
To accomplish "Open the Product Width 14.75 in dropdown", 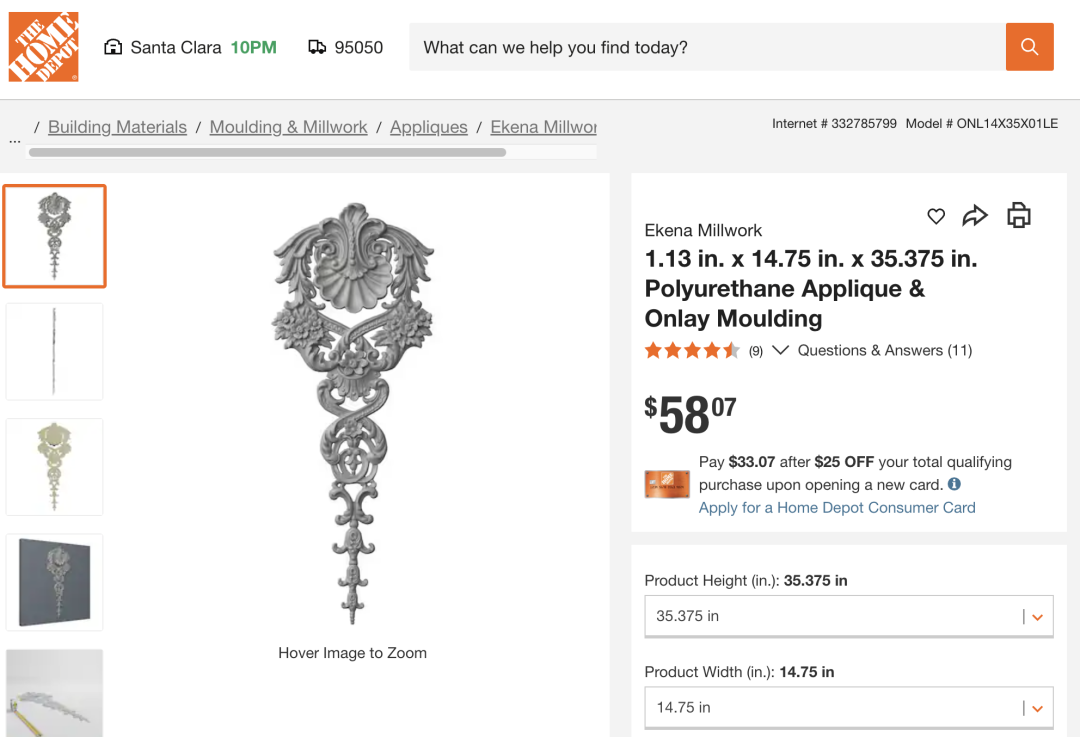I will 848,707.
